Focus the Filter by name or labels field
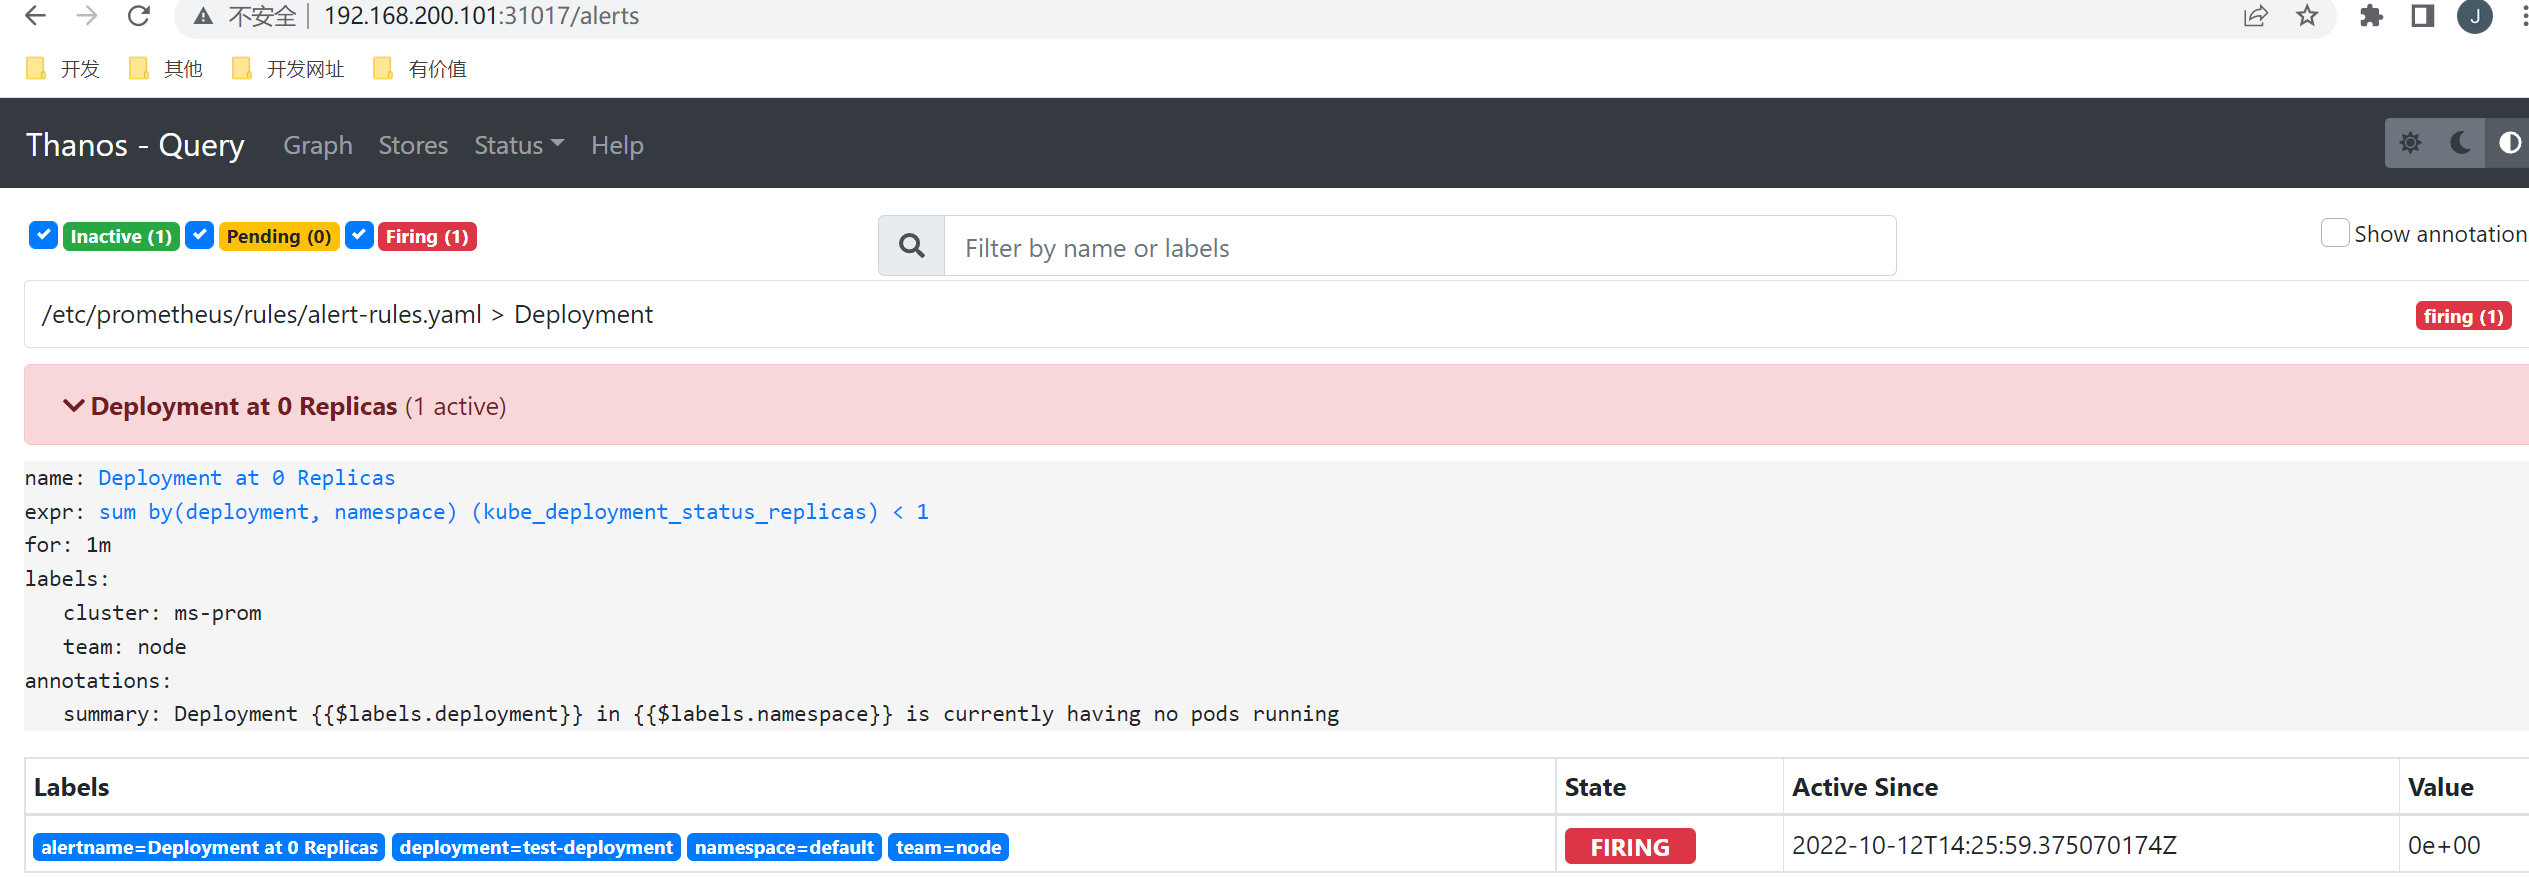 pos(1420,246)
